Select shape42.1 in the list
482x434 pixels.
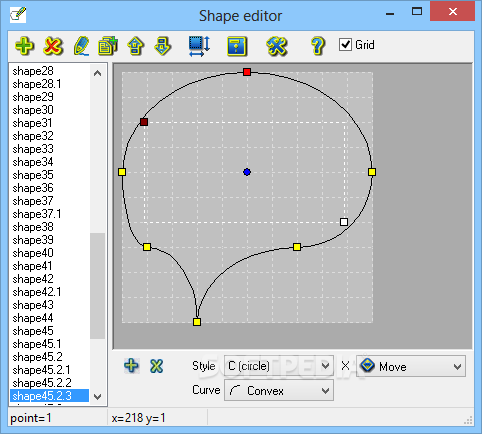[37, 292]
